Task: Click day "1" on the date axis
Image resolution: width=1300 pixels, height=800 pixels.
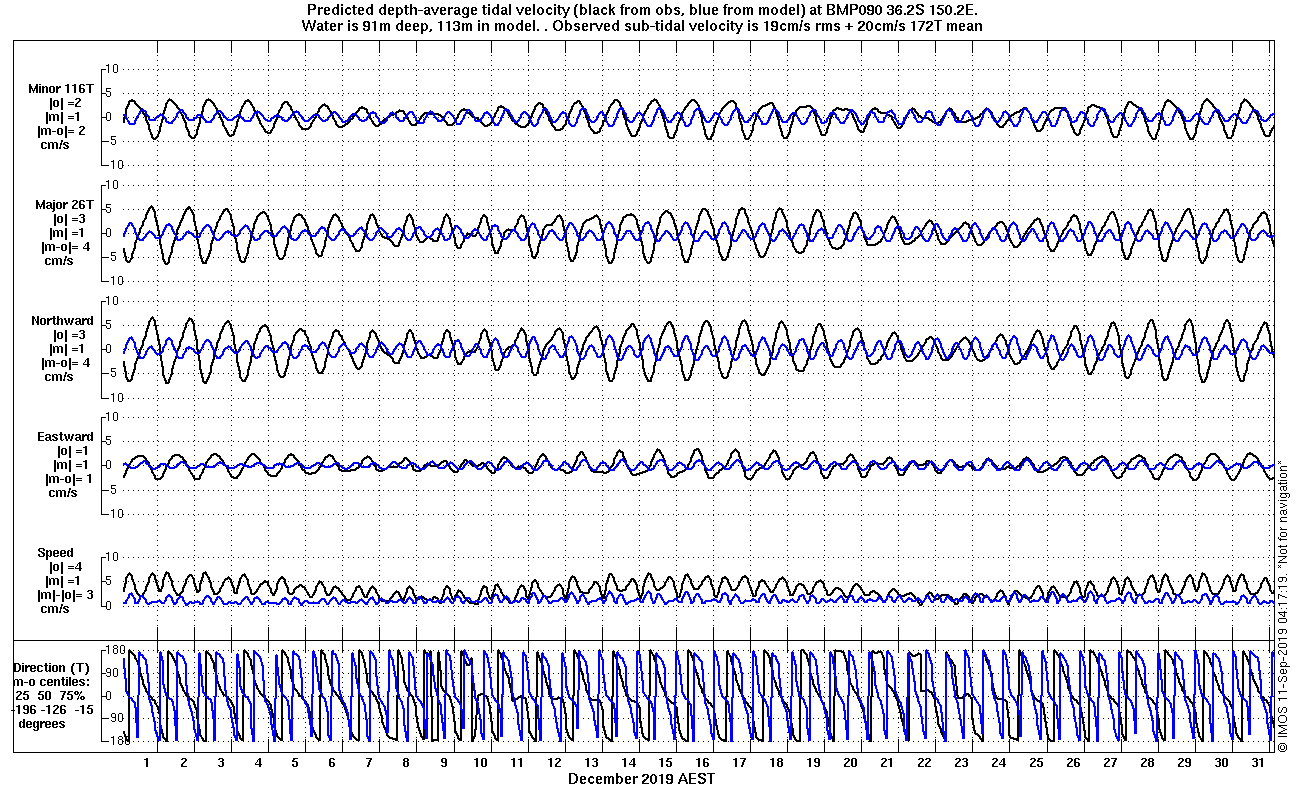Action: [x=147, y=762]
